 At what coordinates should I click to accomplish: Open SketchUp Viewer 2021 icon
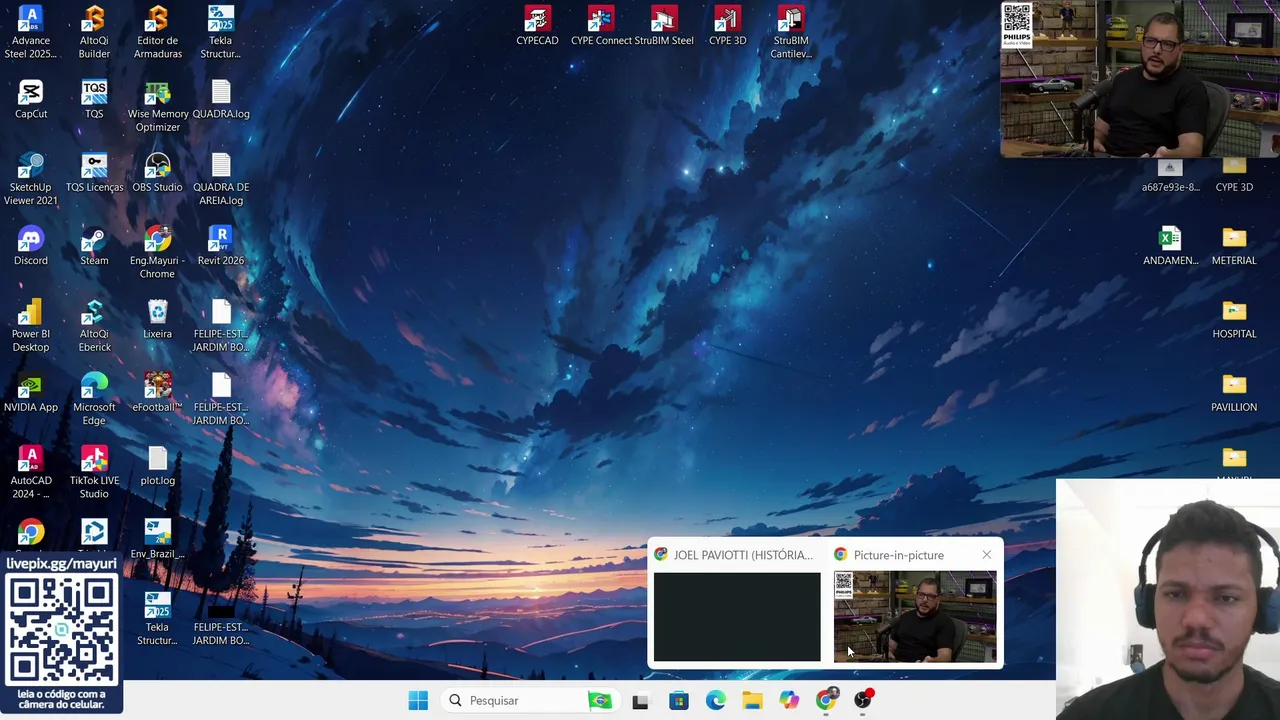pyautogui.click(x=31, y=179)
